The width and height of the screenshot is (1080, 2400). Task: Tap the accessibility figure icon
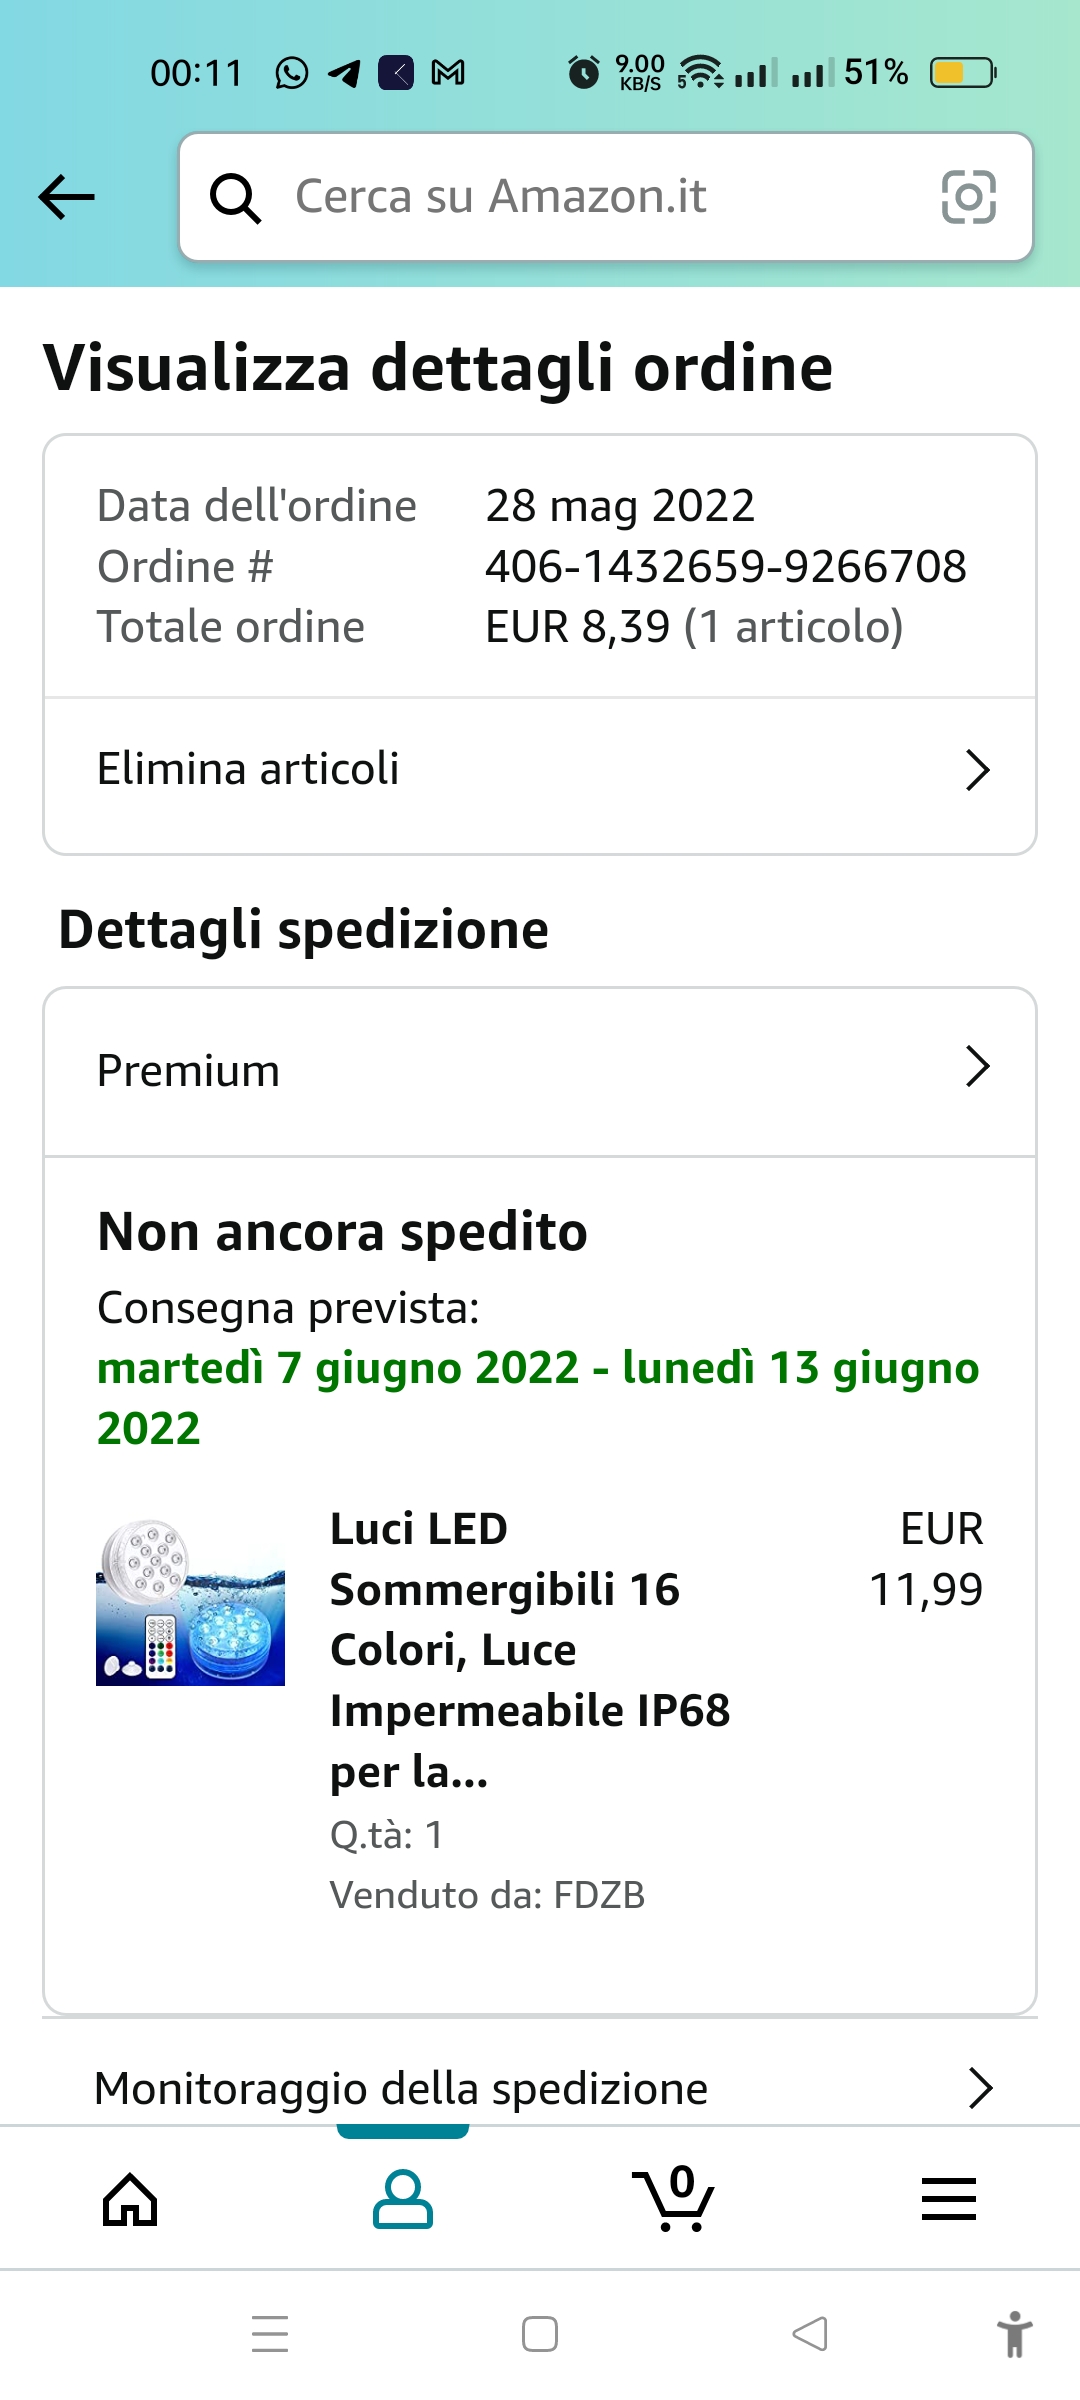point(1015,2335)
